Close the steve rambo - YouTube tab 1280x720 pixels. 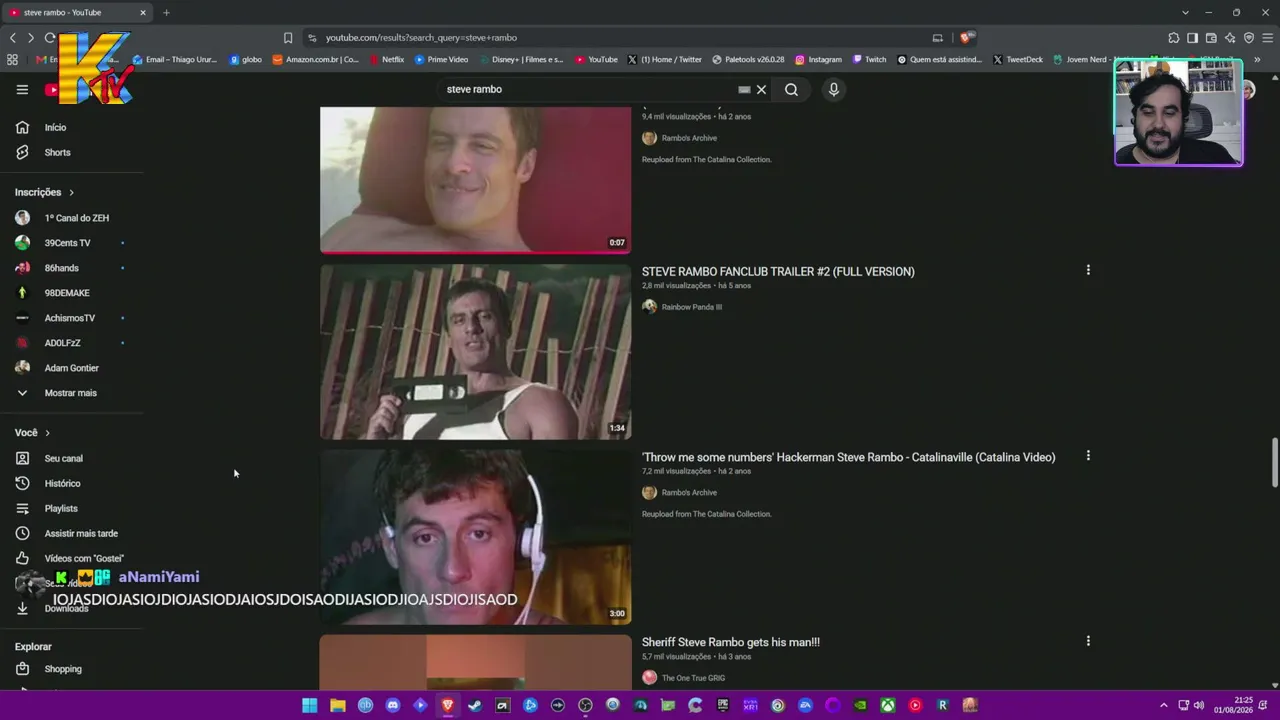143,13
